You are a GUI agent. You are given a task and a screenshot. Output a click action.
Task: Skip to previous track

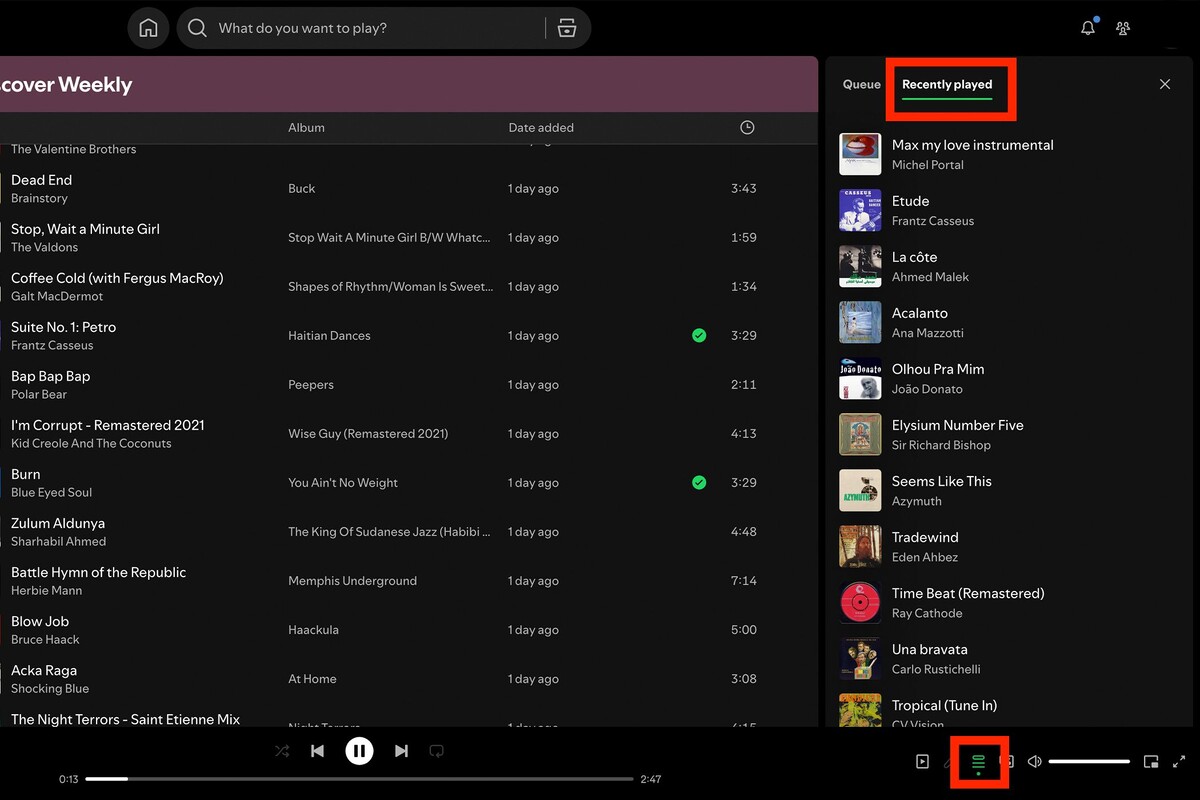point(317,751)
